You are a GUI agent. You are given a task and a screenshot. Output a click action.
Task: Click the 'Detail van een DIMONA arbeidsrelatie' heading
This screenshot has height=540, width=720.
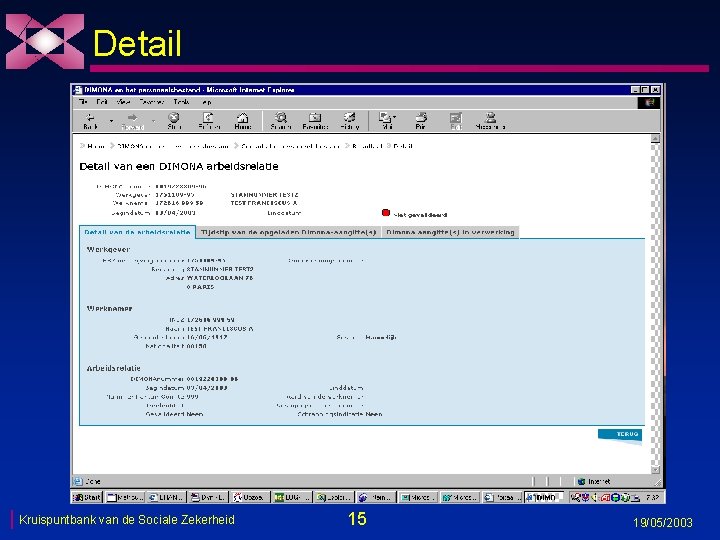[179, 166]
